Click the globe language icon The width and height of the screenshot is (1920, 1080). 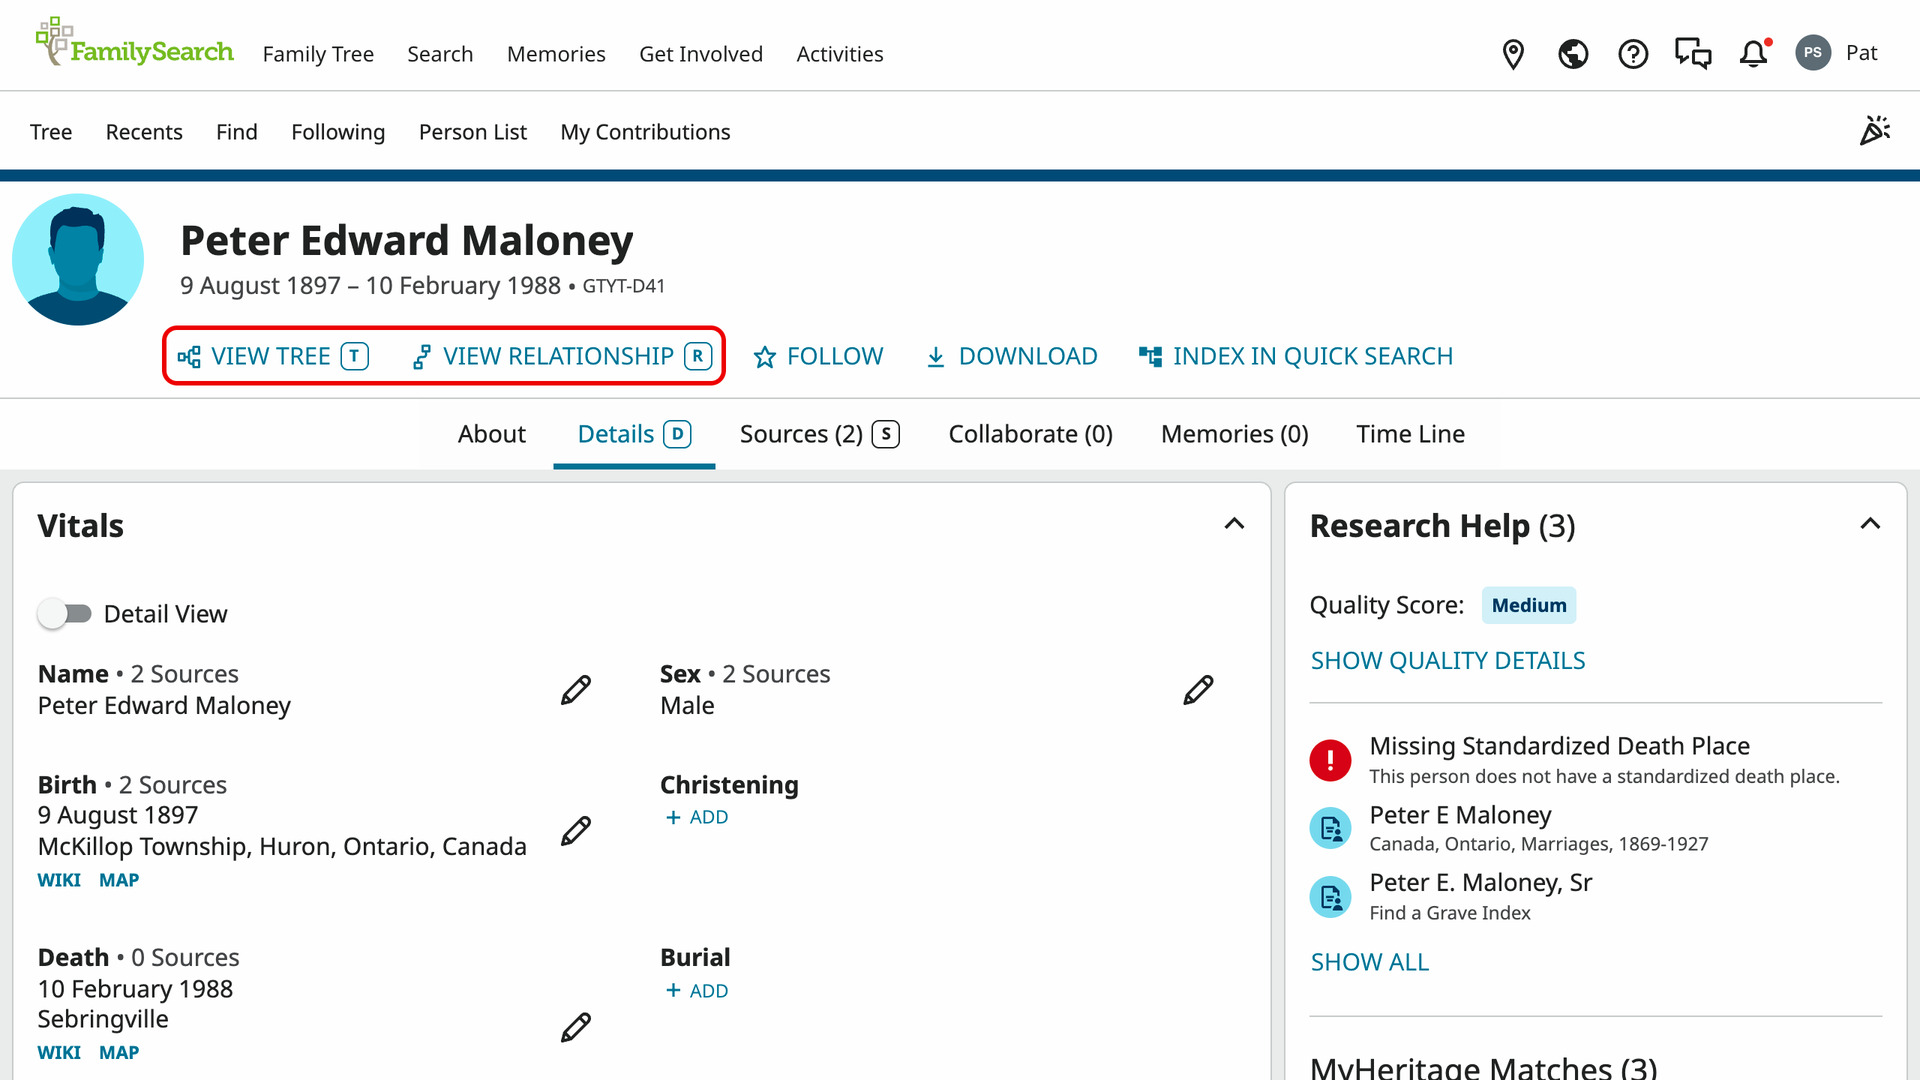(1573, 54)
